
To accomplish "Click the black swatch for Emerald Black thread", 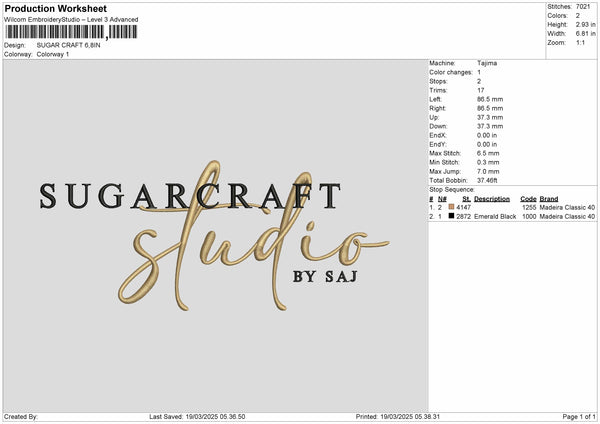I will (453, 216).
